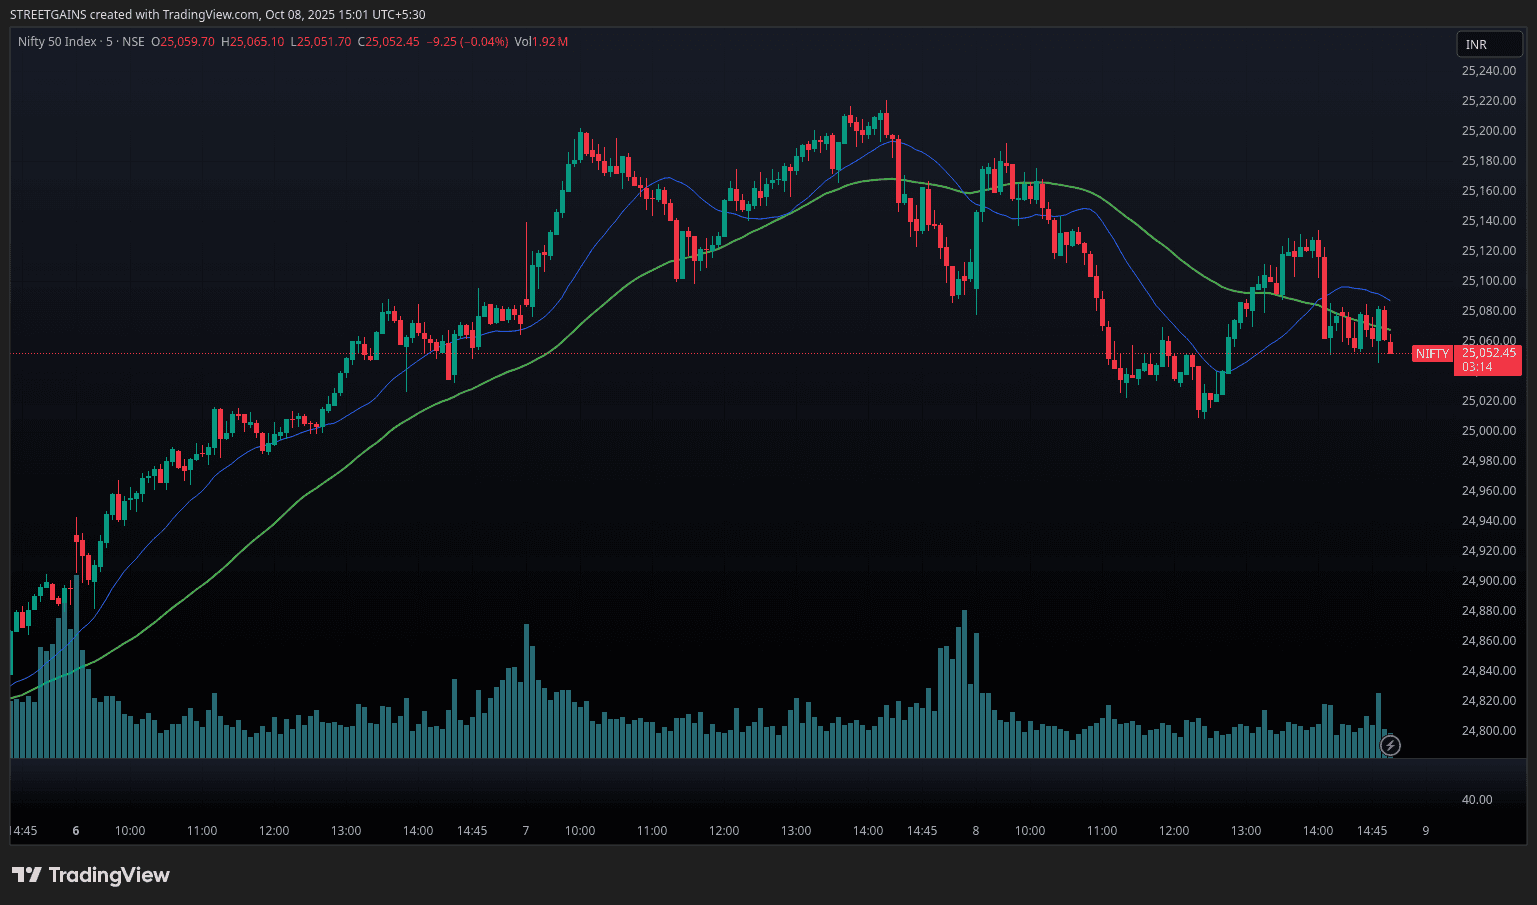The image size is (1537, 905).
Task: Click the TradingView logo at the bottom left
Action: (91, 875)
